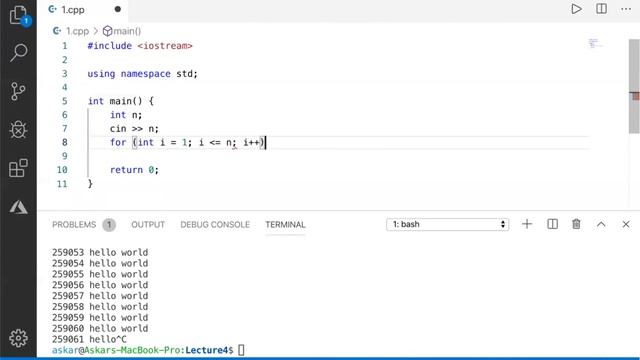
Task: Click line number 5 in the gutter
Action: pos(64,101)
